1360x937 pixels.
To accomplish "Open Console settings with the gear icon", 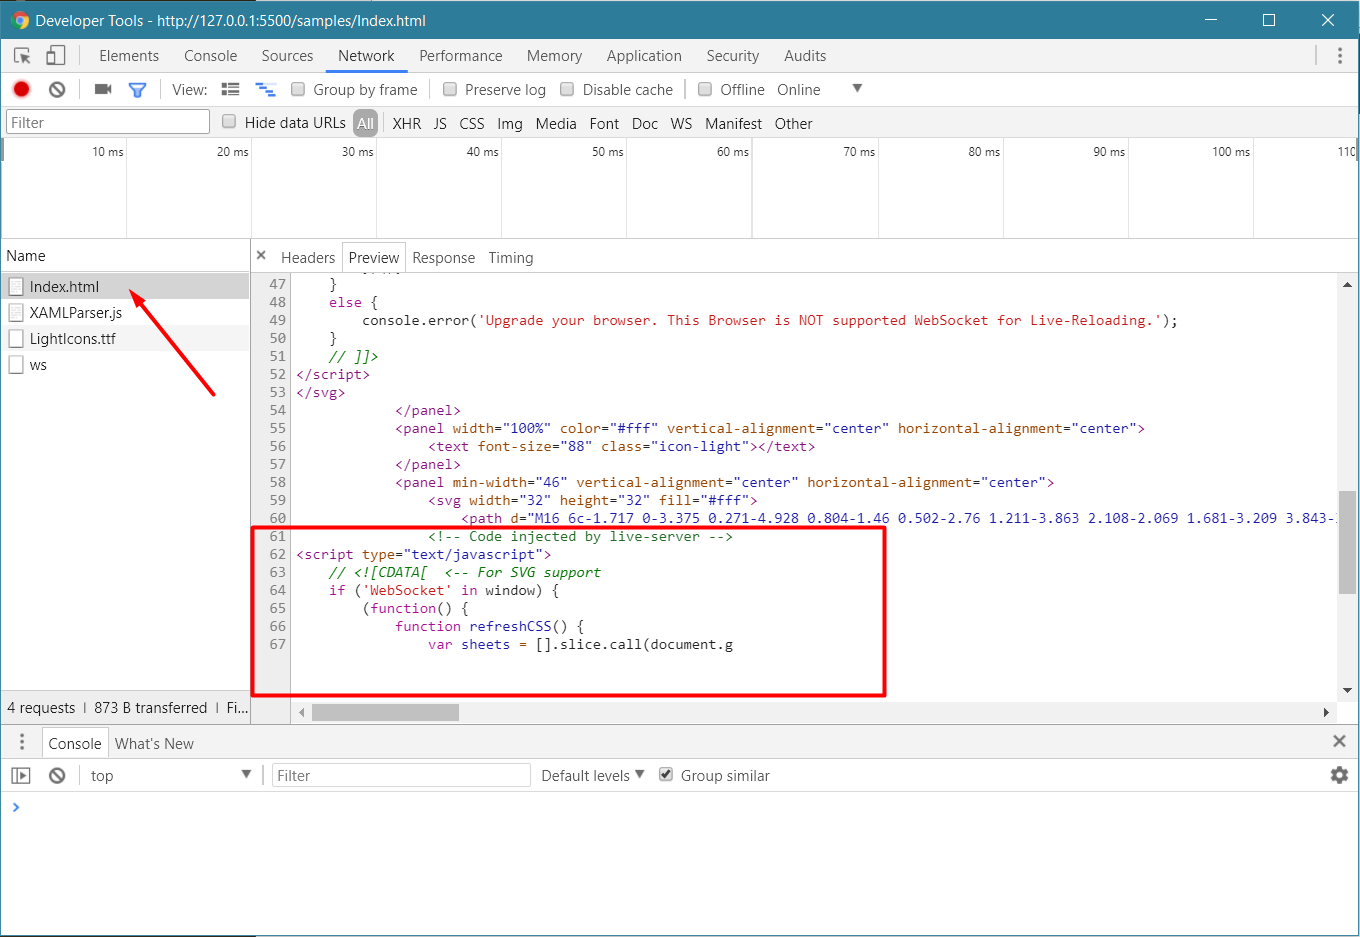I will click(x=1339, y=775).
